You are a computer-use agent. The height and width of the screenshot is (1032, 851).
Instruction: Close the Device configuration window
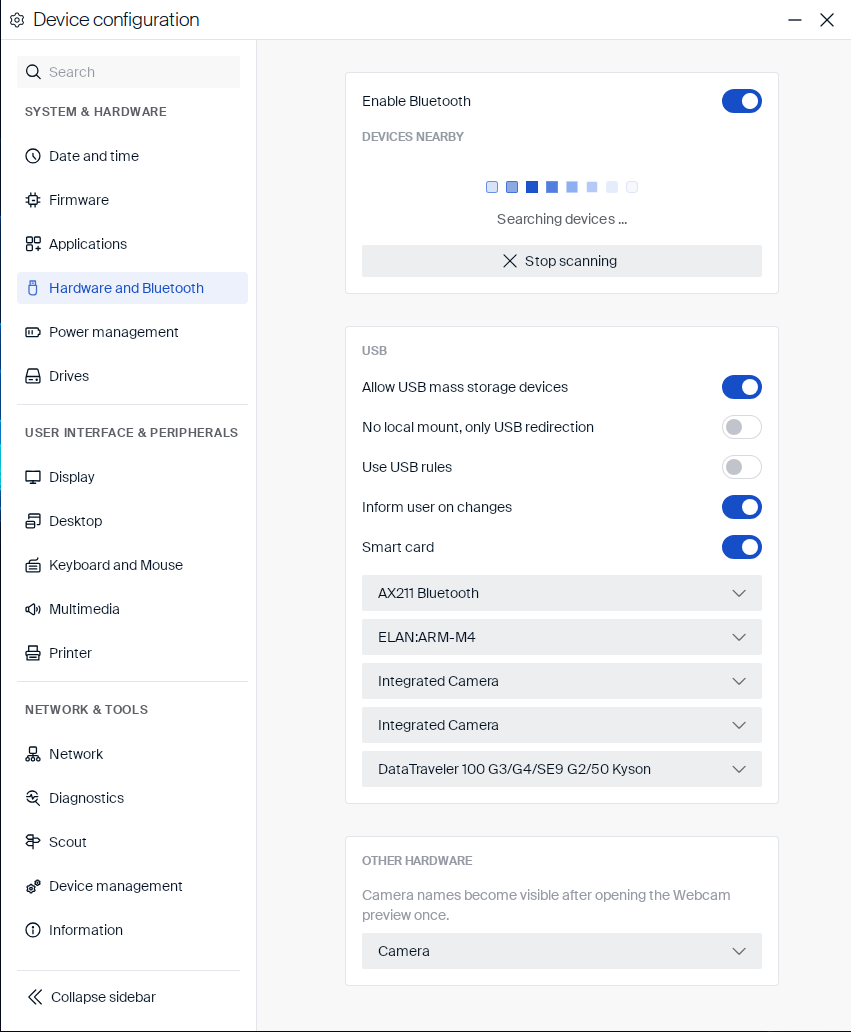[x=827, y=20]
